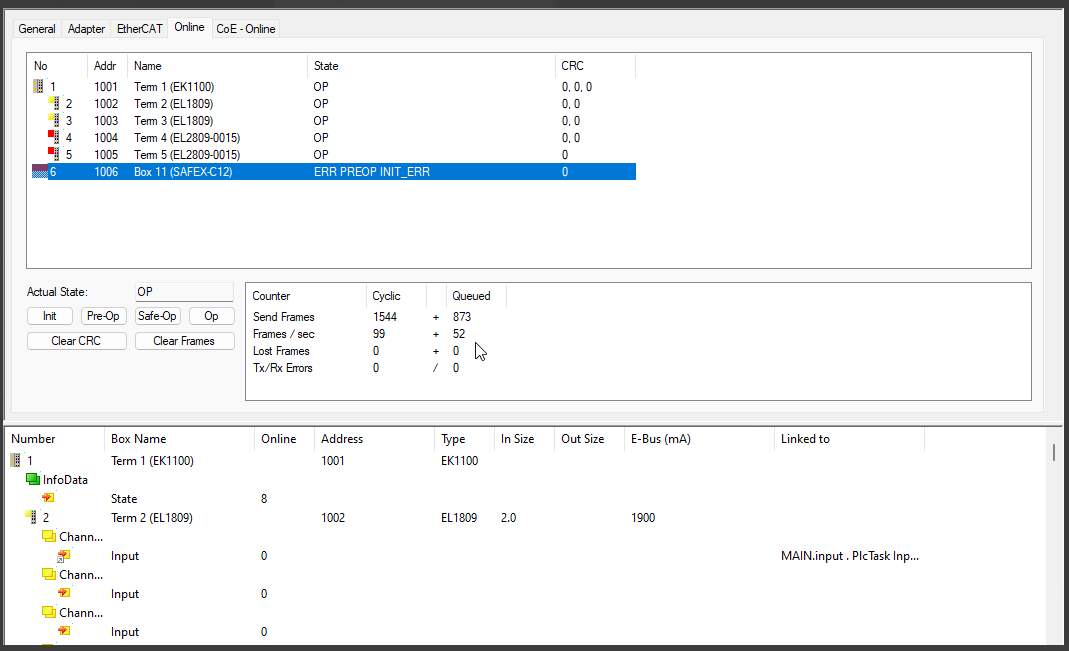This screenshot has height=651, width=1069.
Task: Click the first yellow Channel folder icon
Action: coord(49,537)
